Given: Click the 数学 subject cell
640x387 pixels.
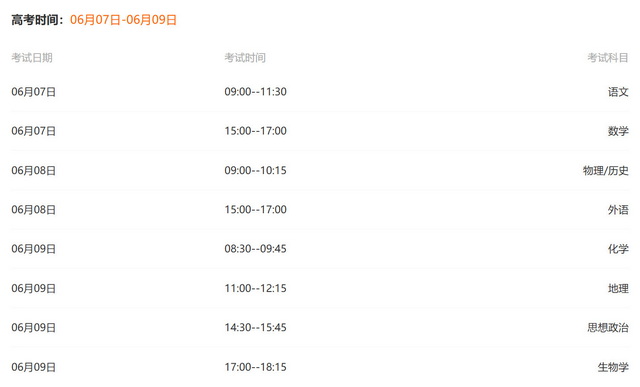Looking at the screenshot, I should point(618,131).
